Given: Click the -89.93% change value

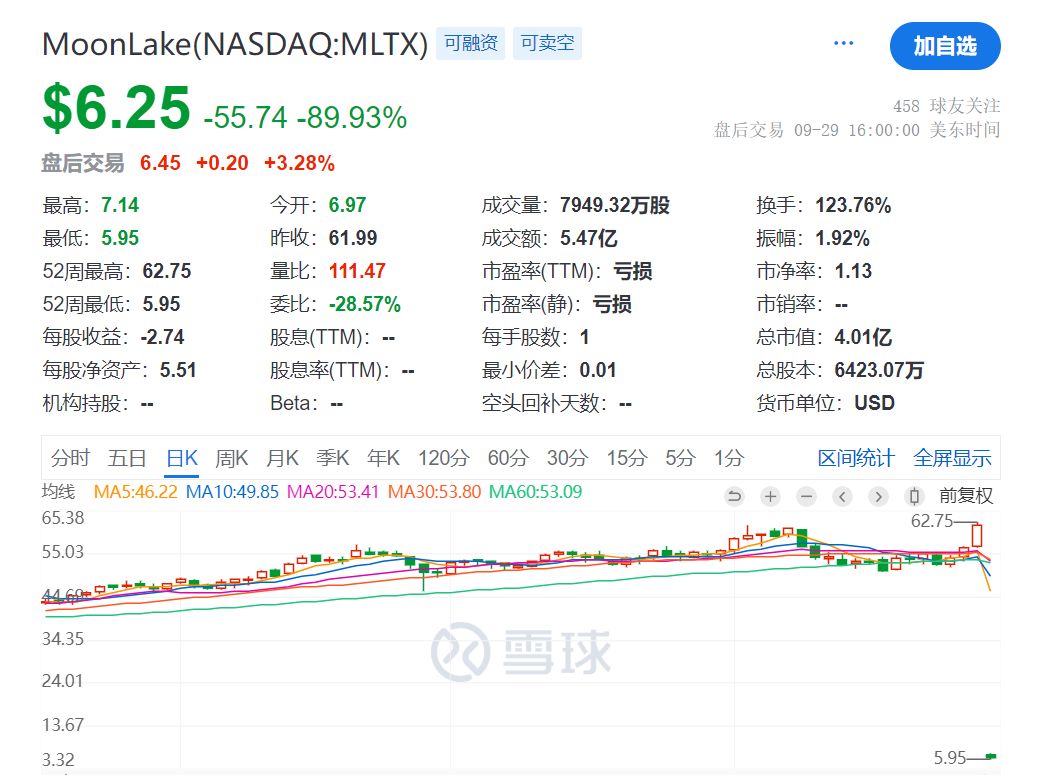Looking at the screenshot, I should pyautogui.click(x=352, y=118).
